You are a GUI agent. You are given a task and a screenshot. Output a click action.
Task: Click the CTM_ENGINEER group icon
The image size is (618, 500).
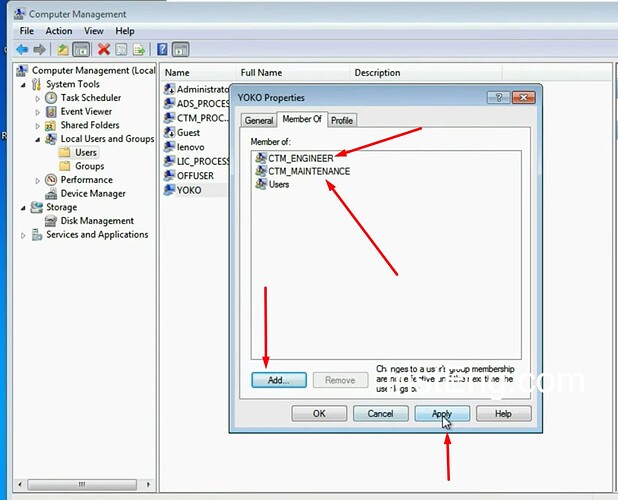coord(261,158)
